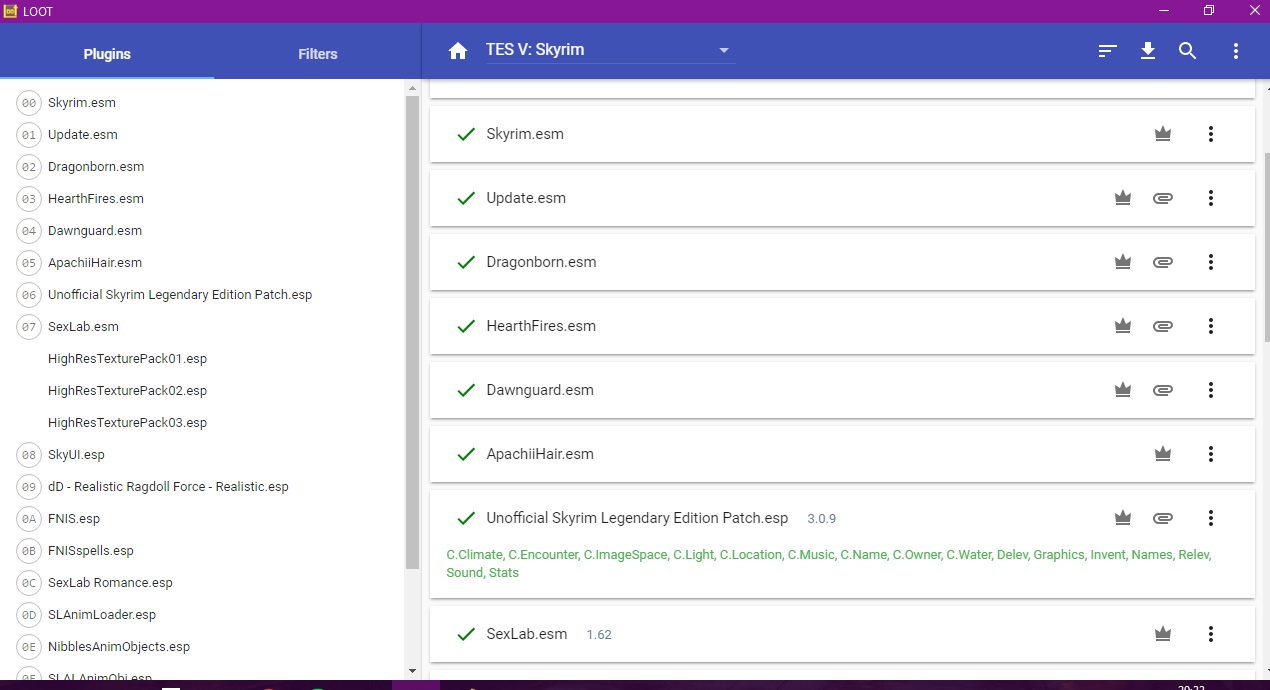Click the LOOT app icon in title bar
Image resolution: width=1270 pixels, height=690 pixels.
coord(11,10)
